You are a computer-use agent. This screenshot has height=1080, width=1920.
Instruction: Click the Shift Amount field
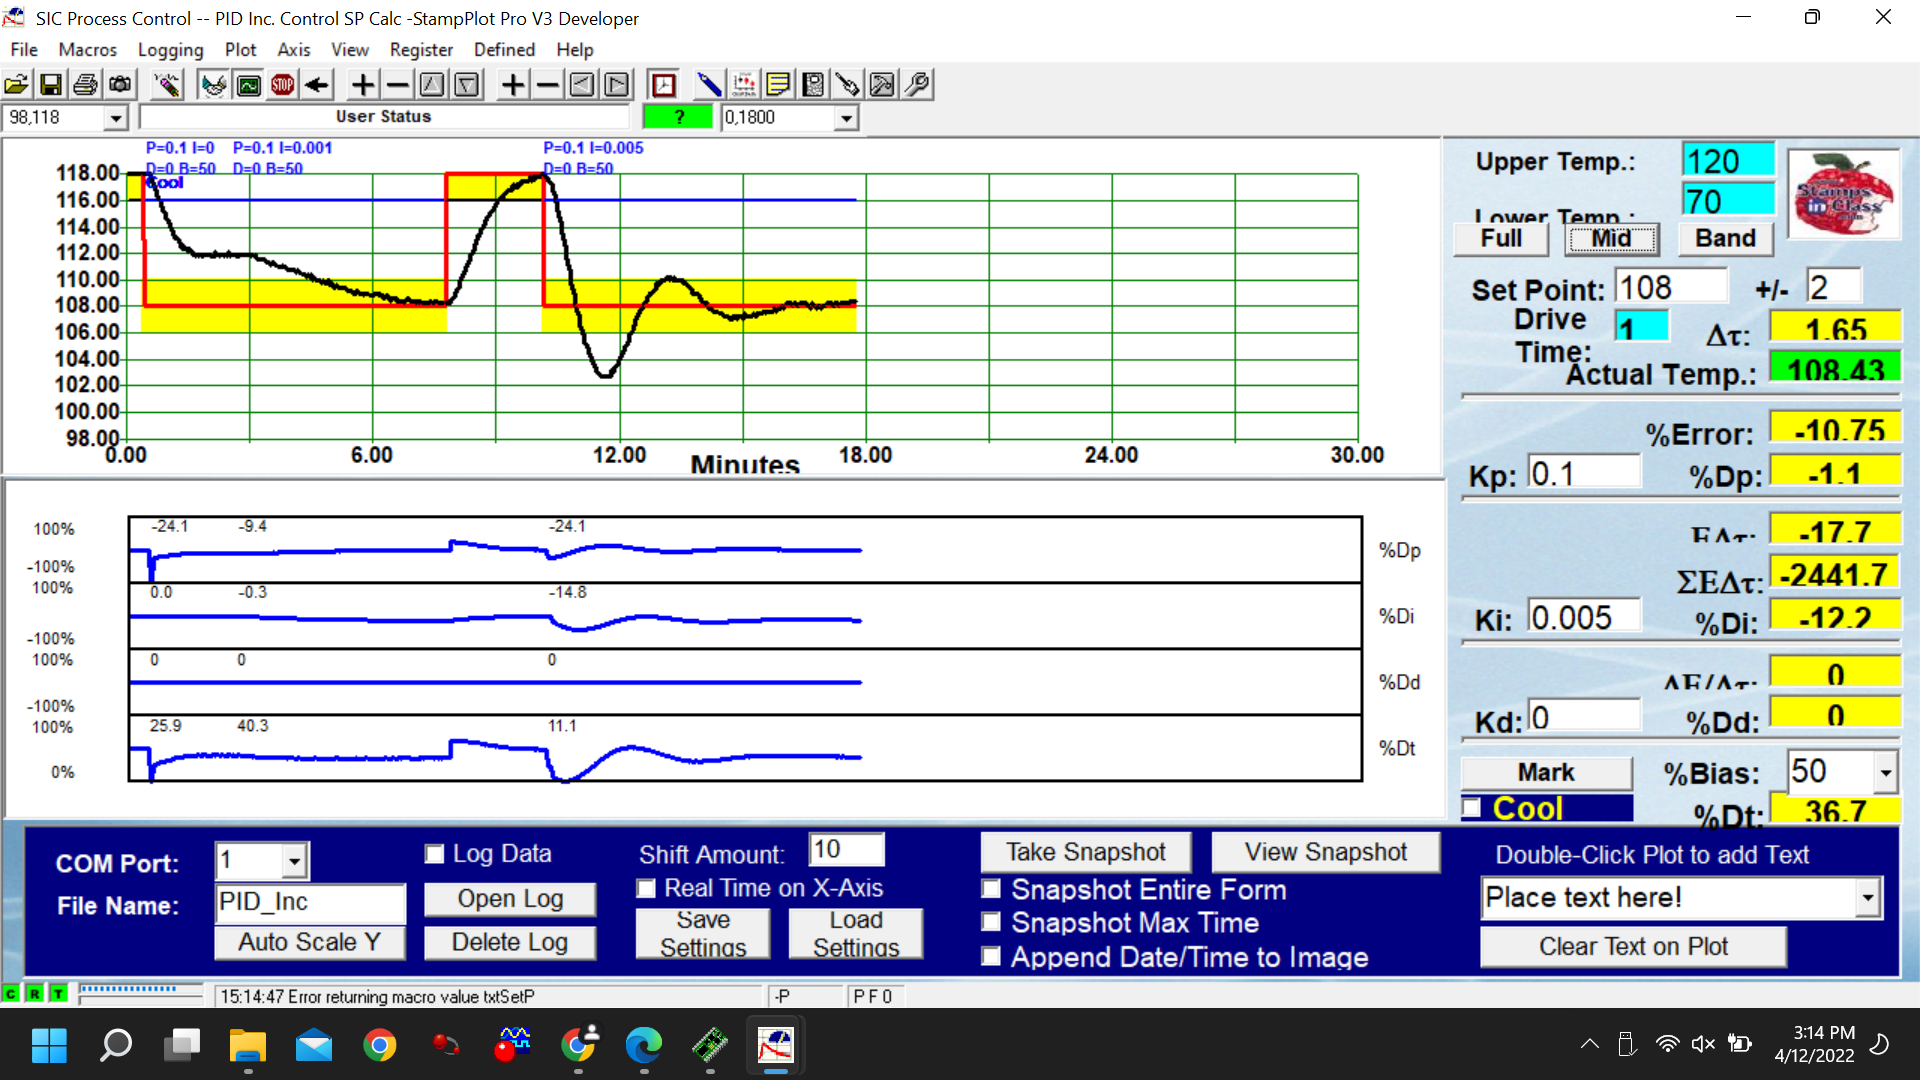click(847, 850)
